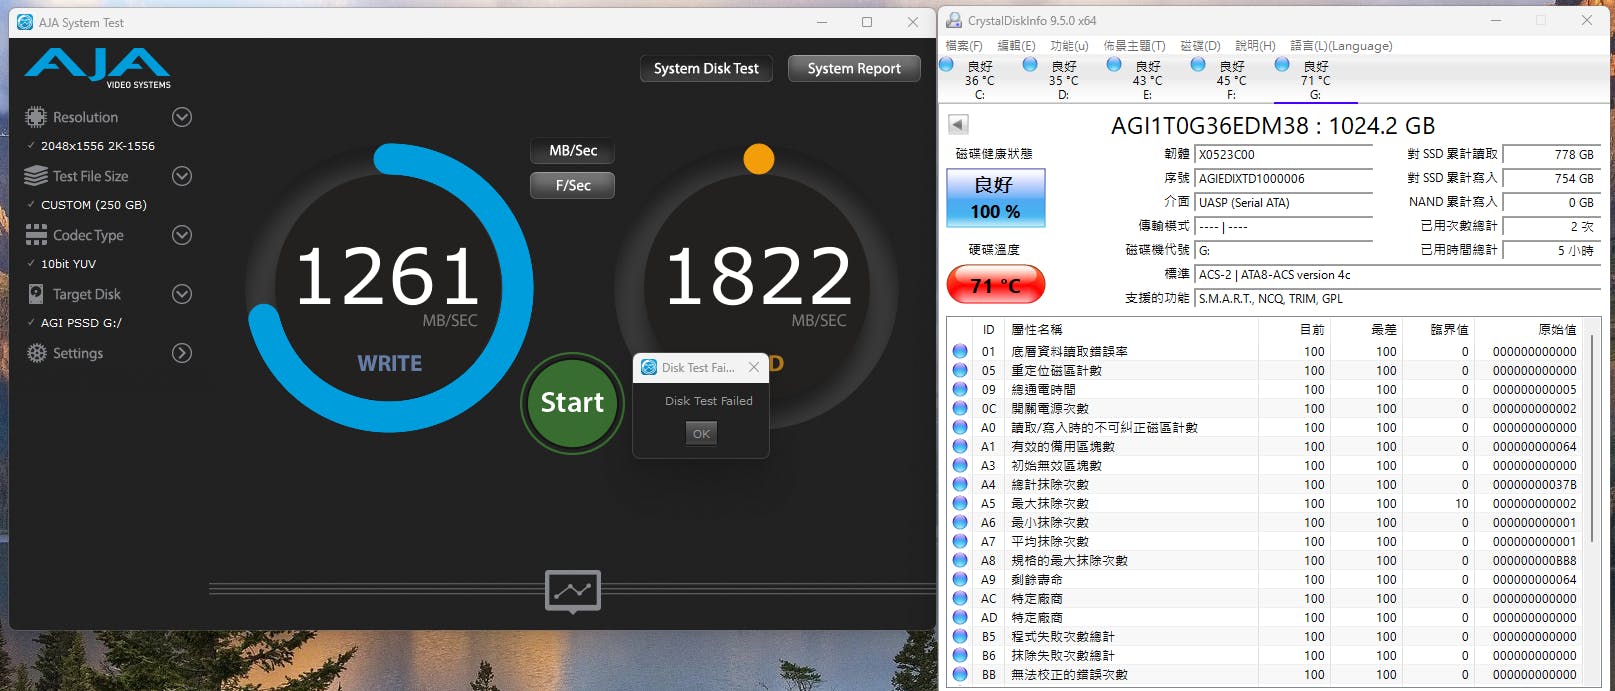Go to previous disk with arrow button
Screen dimensions: 1615x691
(958, 125)
